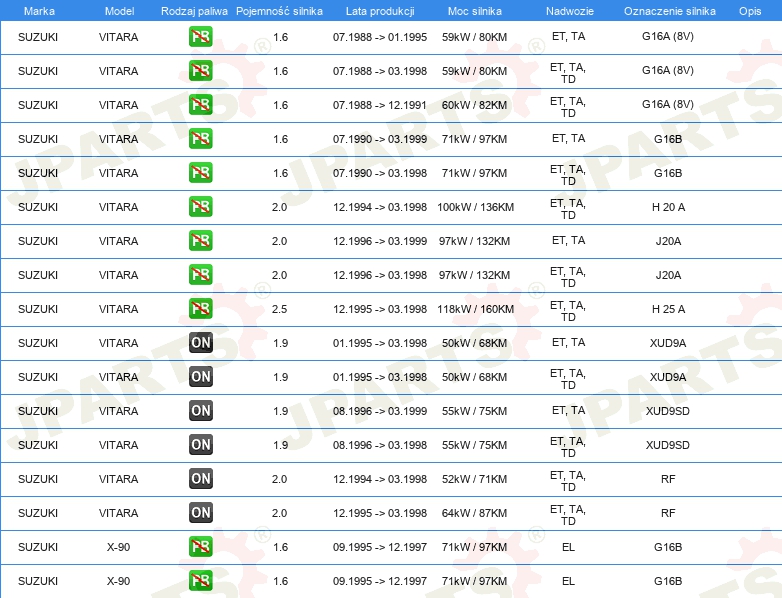Click petrol icon in the 12.1996 -> 03.1998 row

(200, 275)
